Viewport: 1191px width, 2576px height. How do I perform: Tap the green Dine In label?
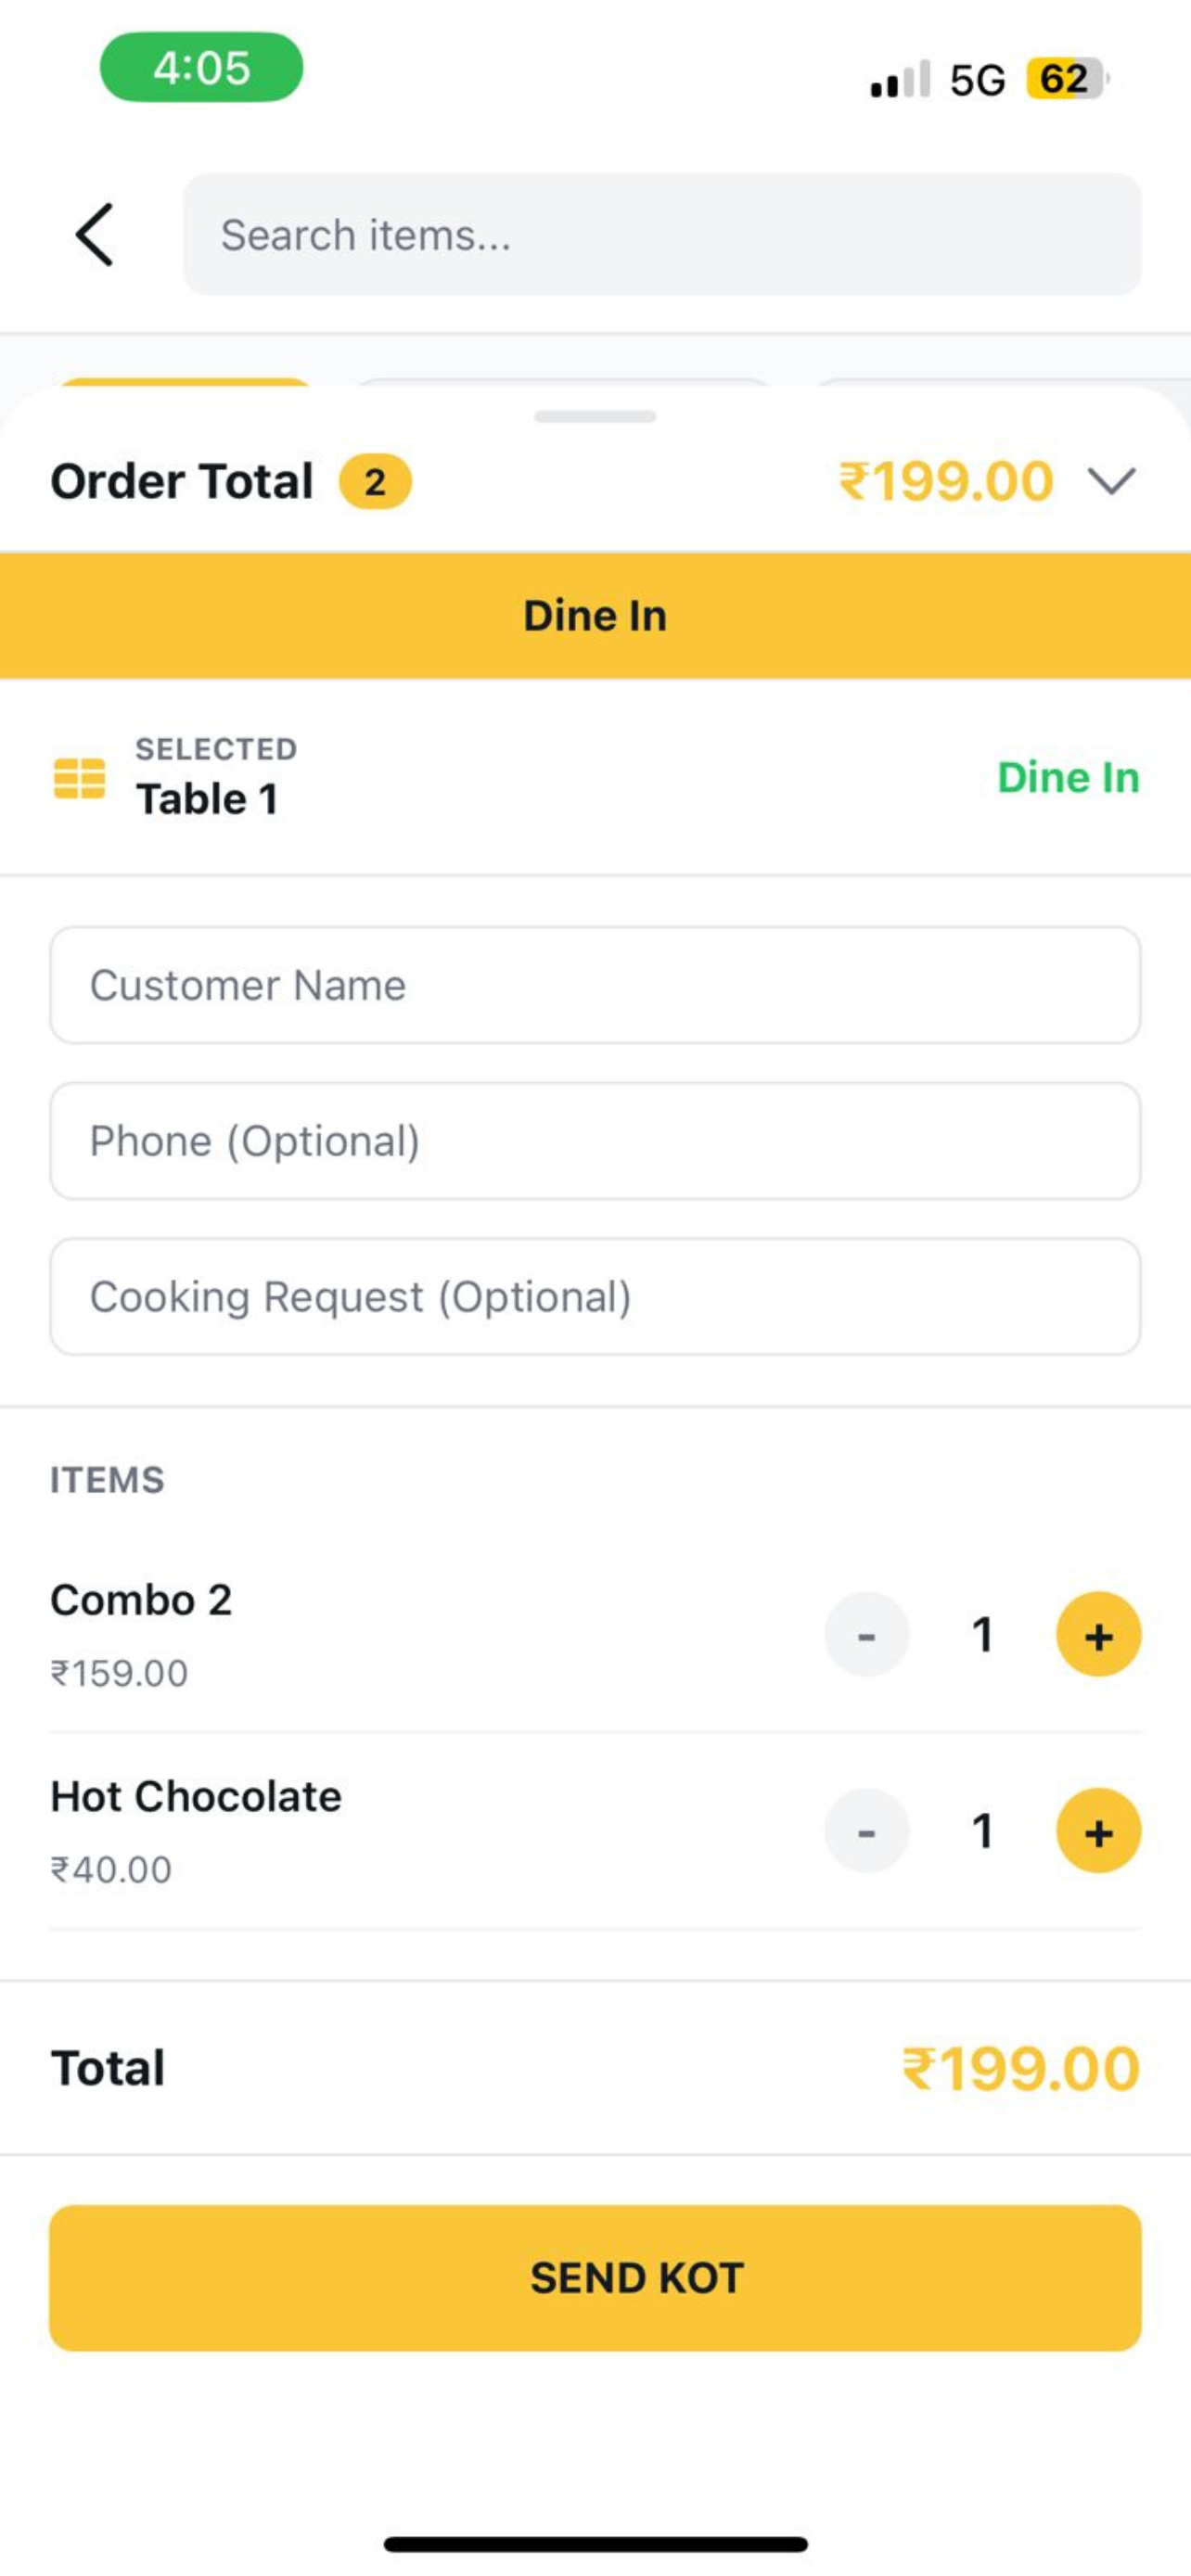[1068, 778]
